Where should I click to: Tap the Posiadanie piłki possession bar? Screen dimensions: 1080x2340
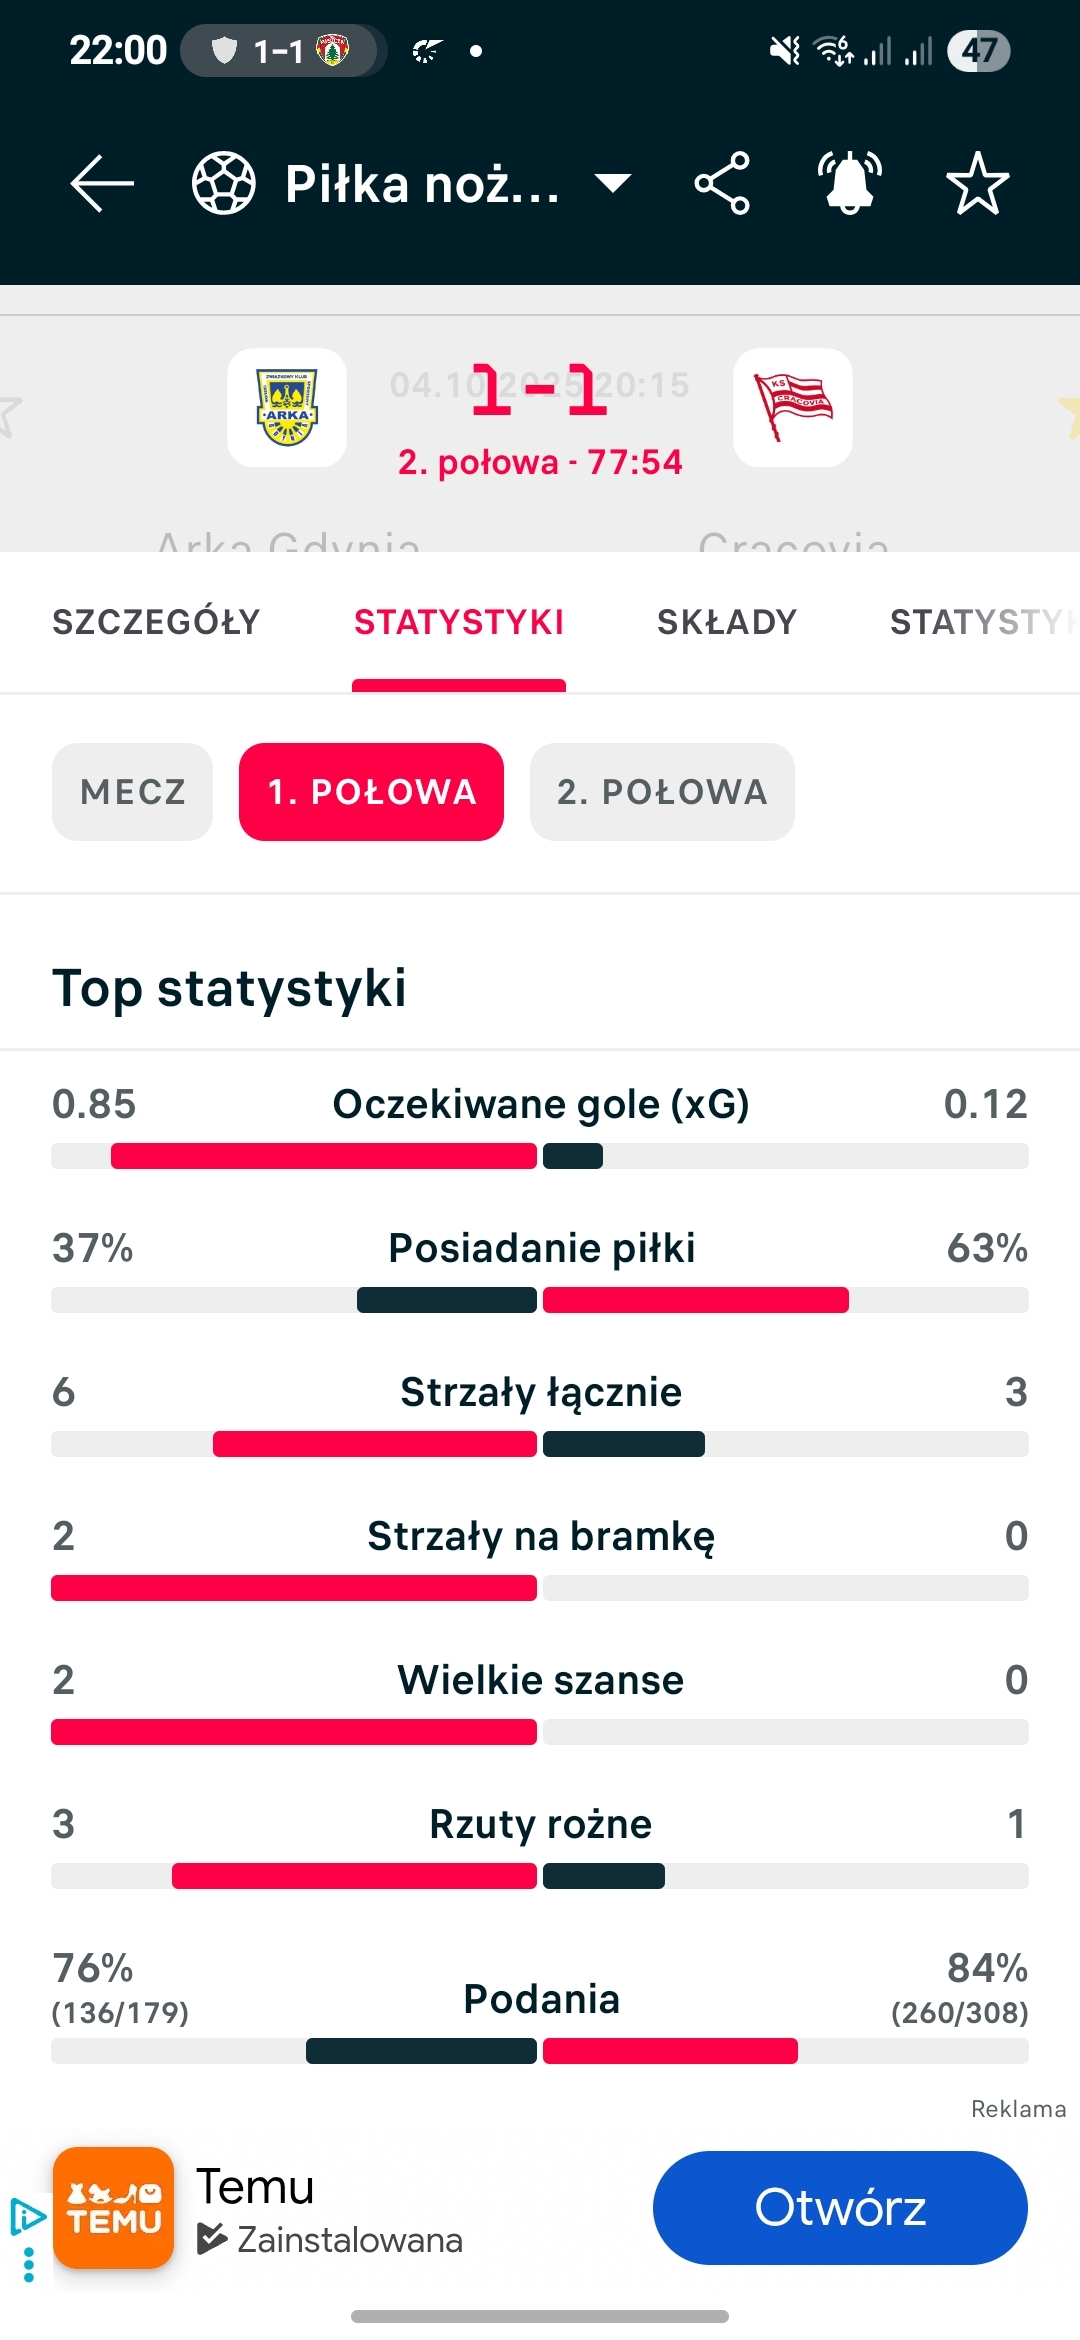(x=540, y=1300)
